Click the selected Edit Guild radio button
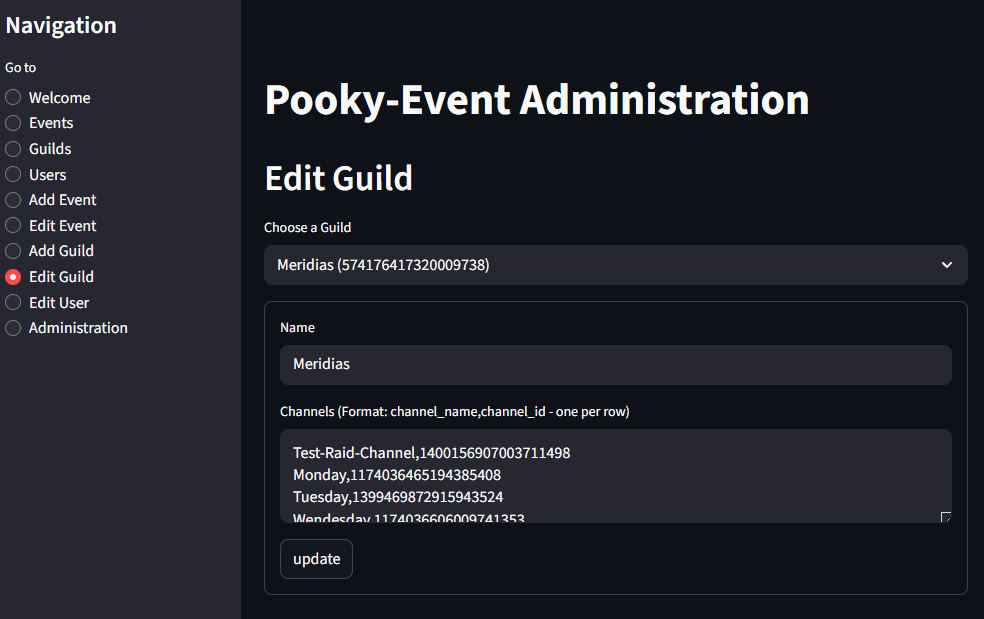This screenshot has height=619, width=984. (14, 277)
